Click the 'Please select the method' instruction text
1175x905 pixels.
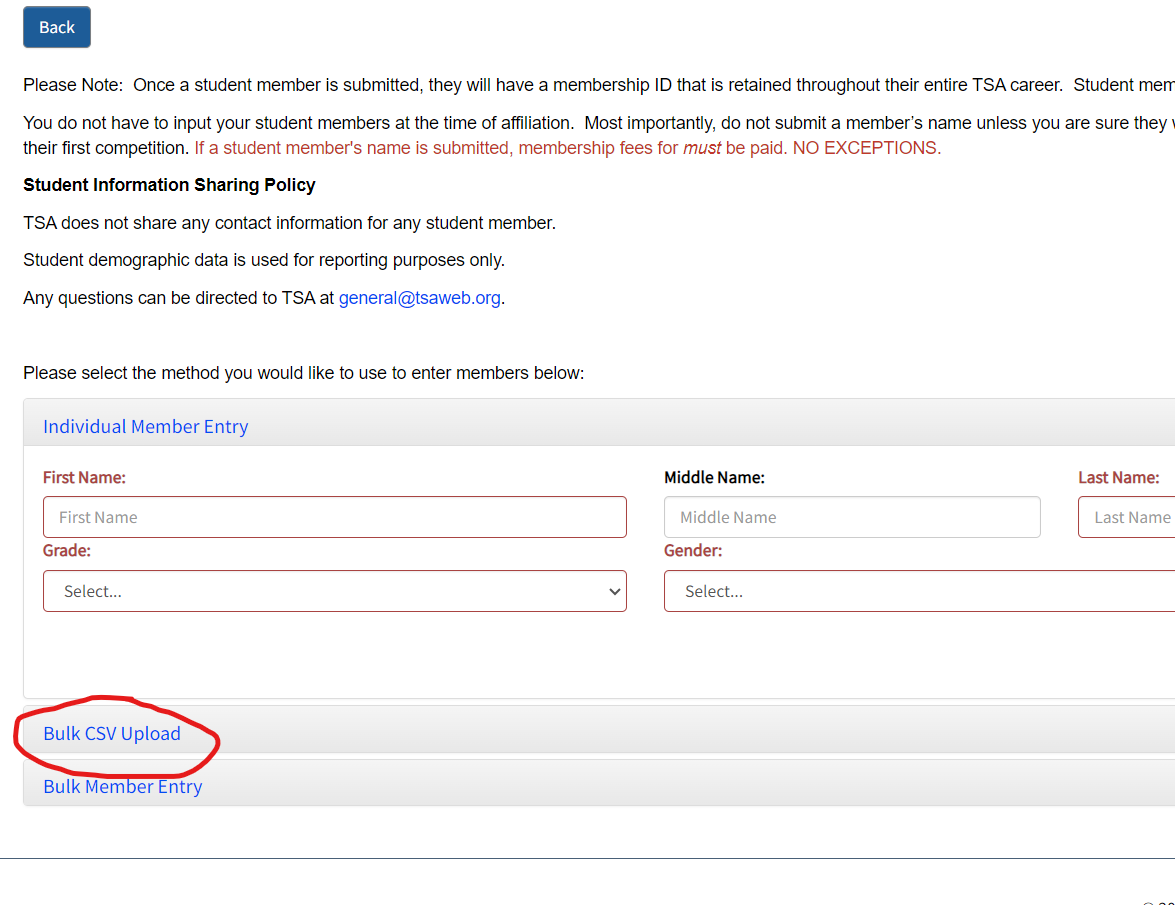click(303, 373)
